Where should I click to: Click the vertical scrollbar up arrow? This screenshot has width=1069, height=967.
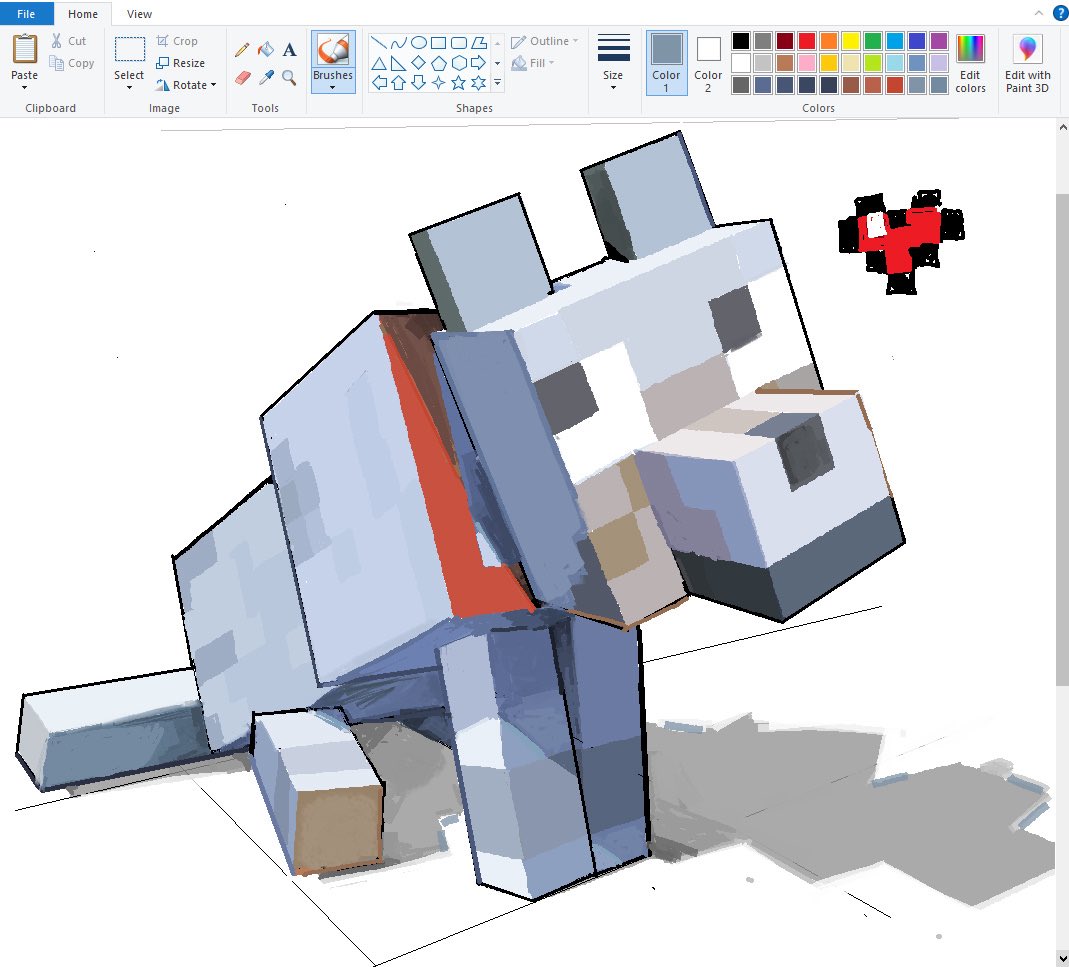(x=1062, y=127)
